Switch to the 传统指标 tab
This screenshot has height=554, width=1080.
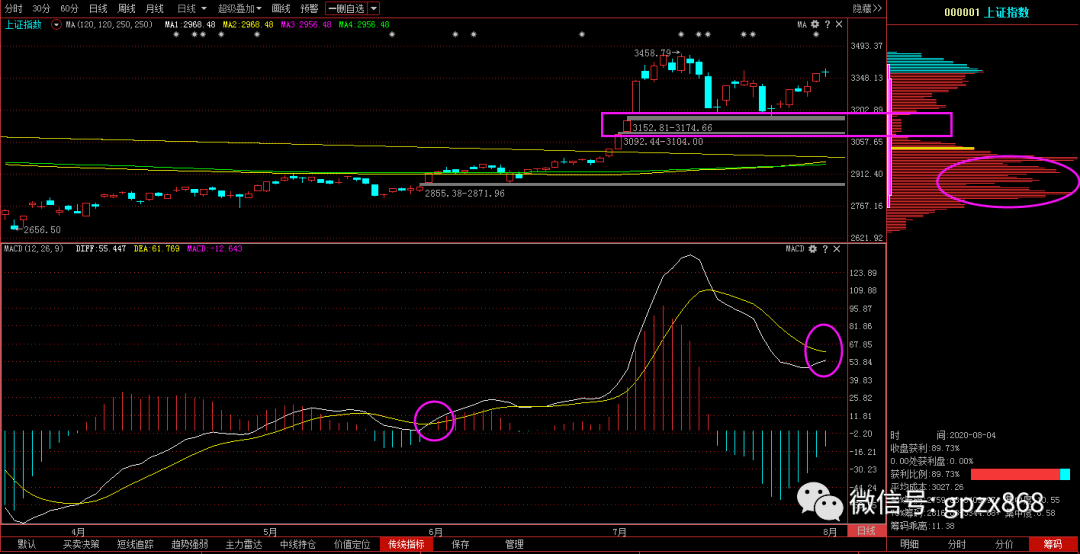(405, 545)
